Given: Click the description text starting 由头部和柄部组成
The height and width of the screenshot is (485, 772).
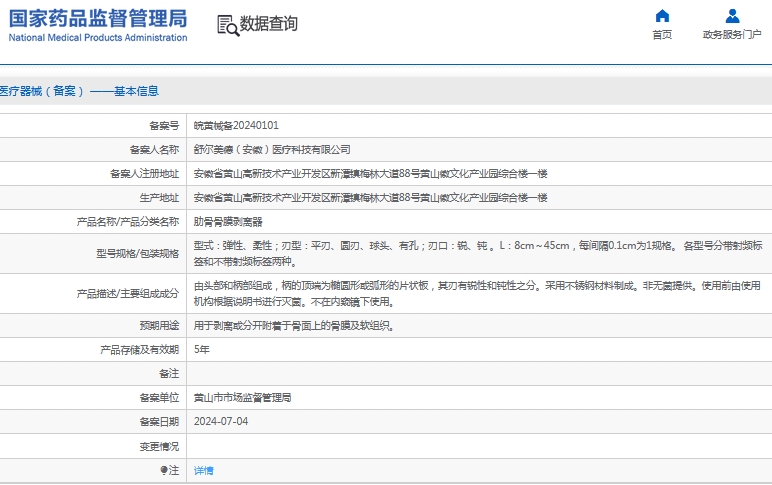Looking at the screenshot, I should pyautogui.click(x=477, y=294).
